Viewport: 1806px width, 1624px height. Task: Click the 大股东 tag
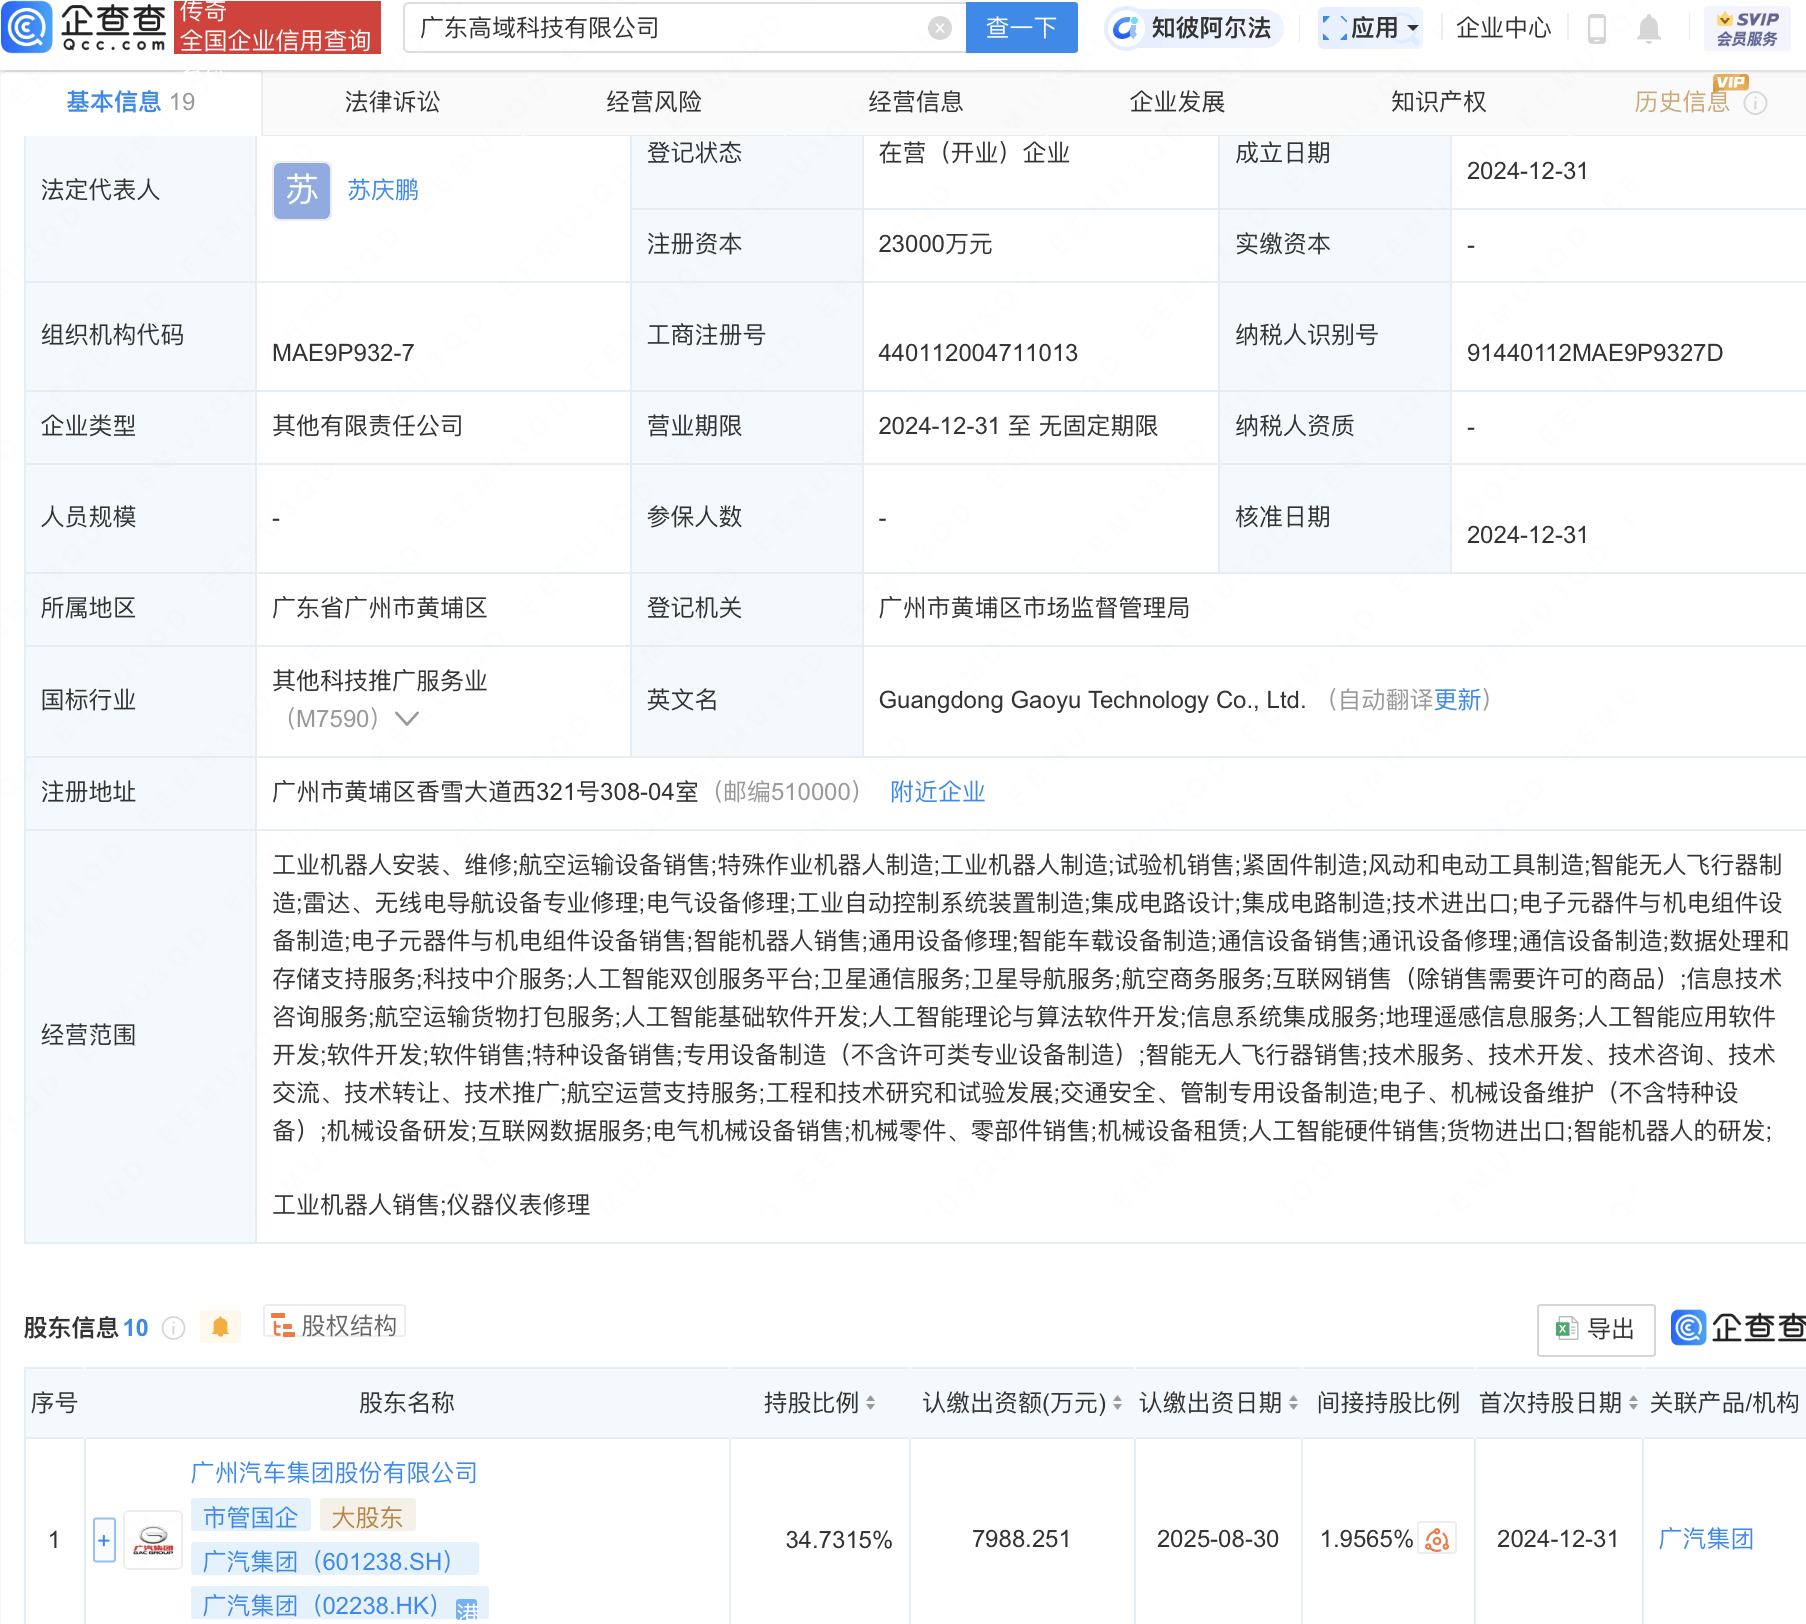click(367, 1517)
